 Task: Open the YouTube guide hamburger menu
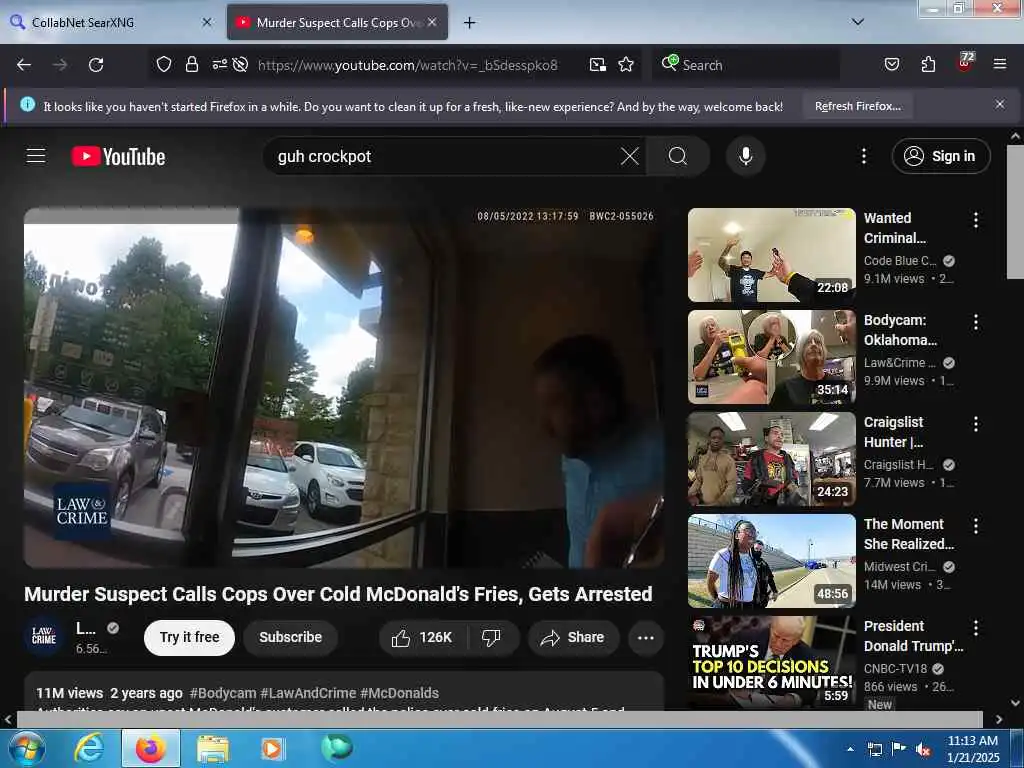36,156
